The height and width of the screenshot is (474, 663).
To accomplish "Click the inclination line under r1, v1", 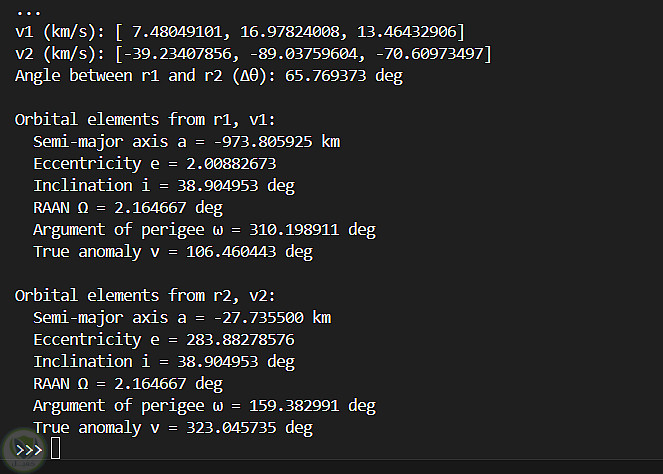I will 163,186.
